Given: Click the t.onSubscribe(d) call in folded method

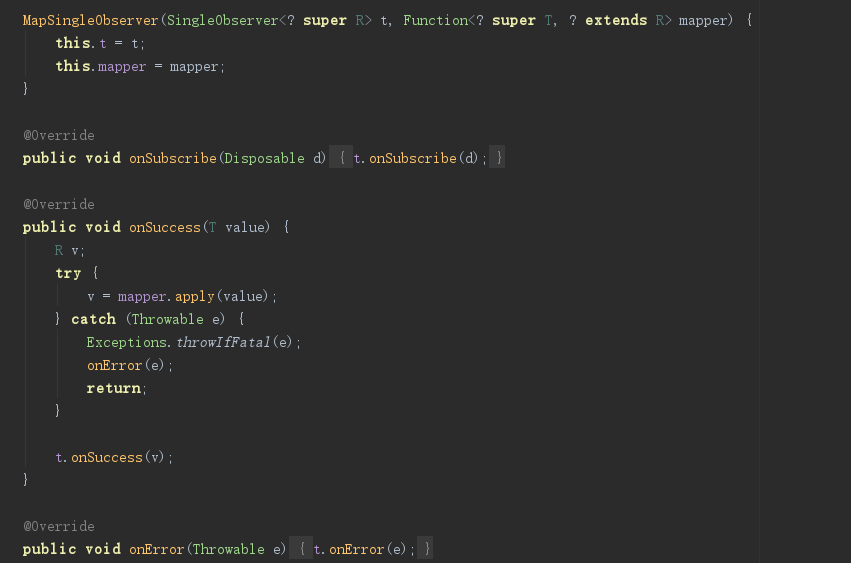Looking at the screenshot, I should click(416, 158).
